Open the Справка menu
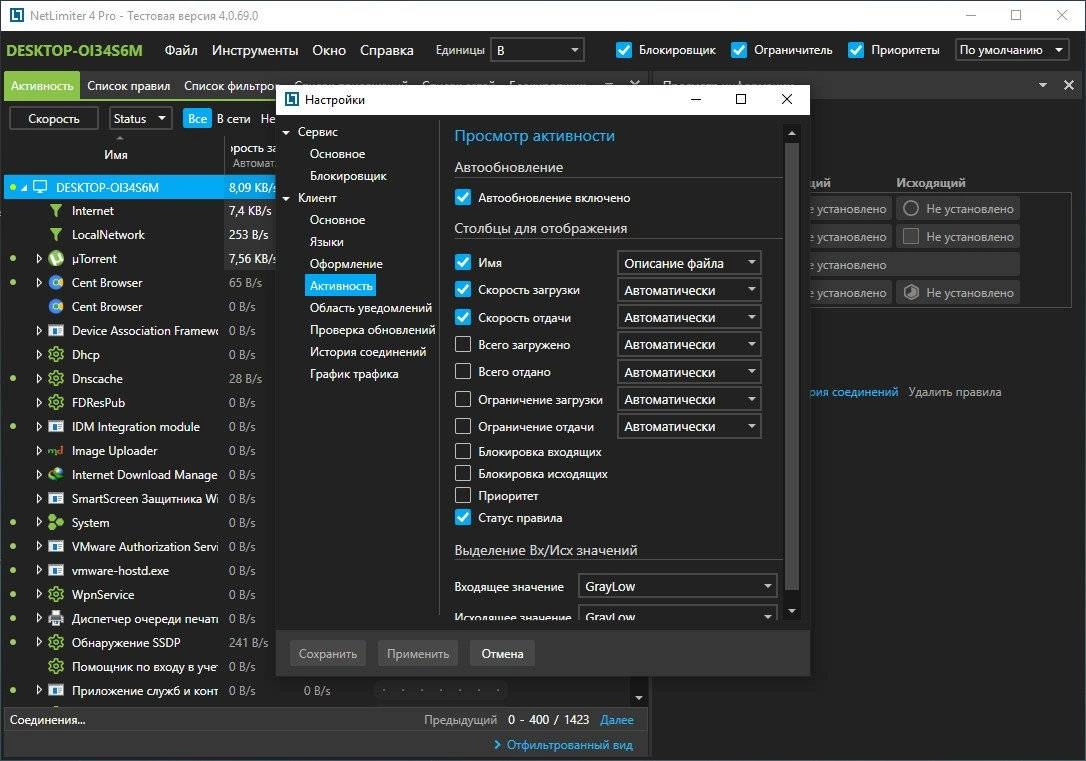The height and width of the screenshot is (761, 1086). click(x=386, y=51)
